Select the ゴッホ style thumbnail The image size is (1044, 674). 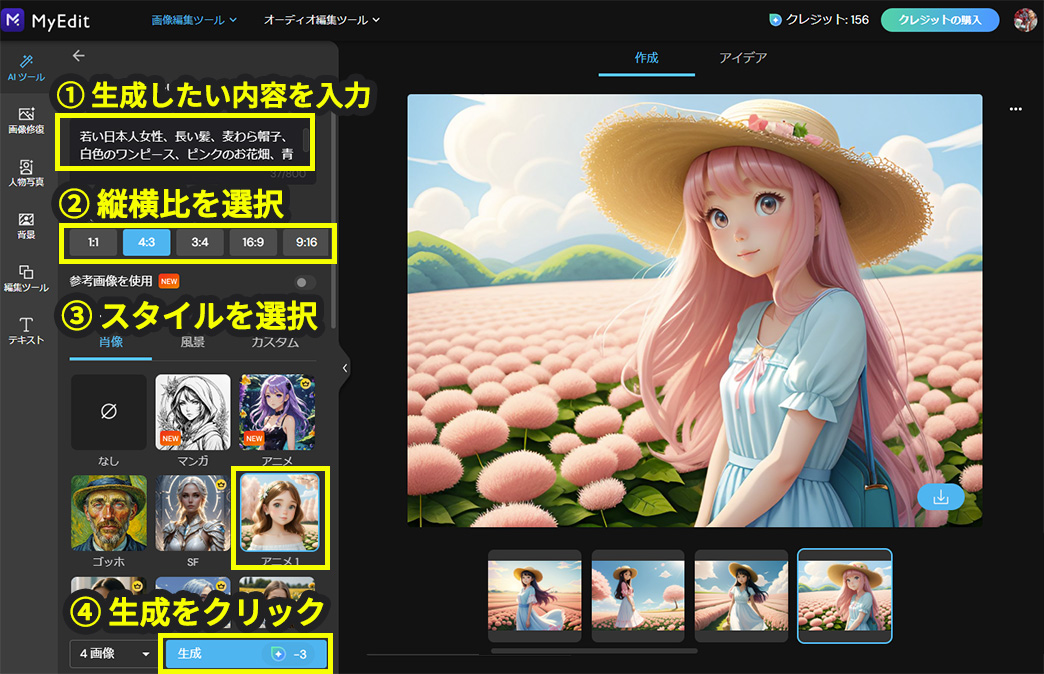tap(109, 513)
